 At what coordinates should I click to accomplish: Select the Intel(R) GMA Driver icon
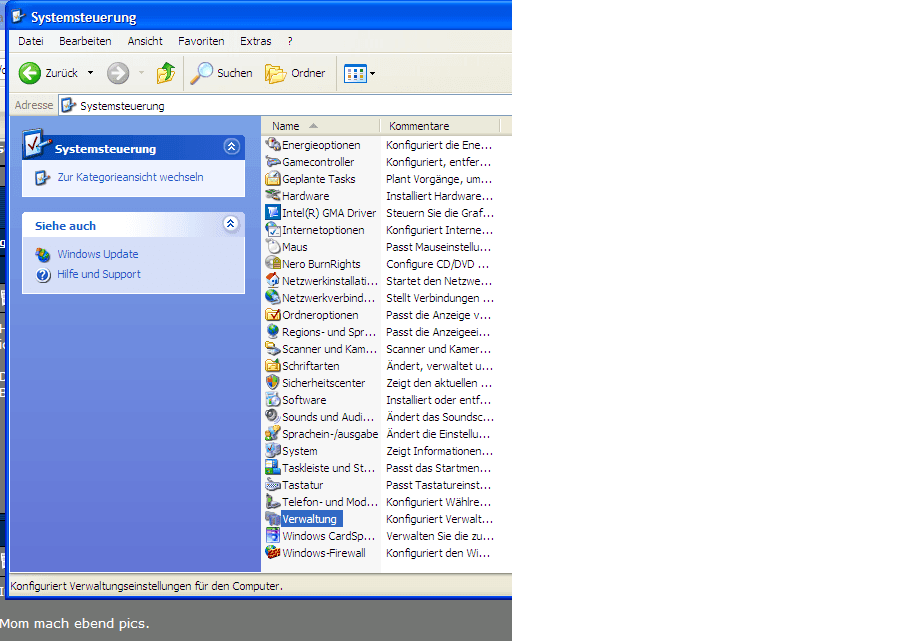coord(273,213)
